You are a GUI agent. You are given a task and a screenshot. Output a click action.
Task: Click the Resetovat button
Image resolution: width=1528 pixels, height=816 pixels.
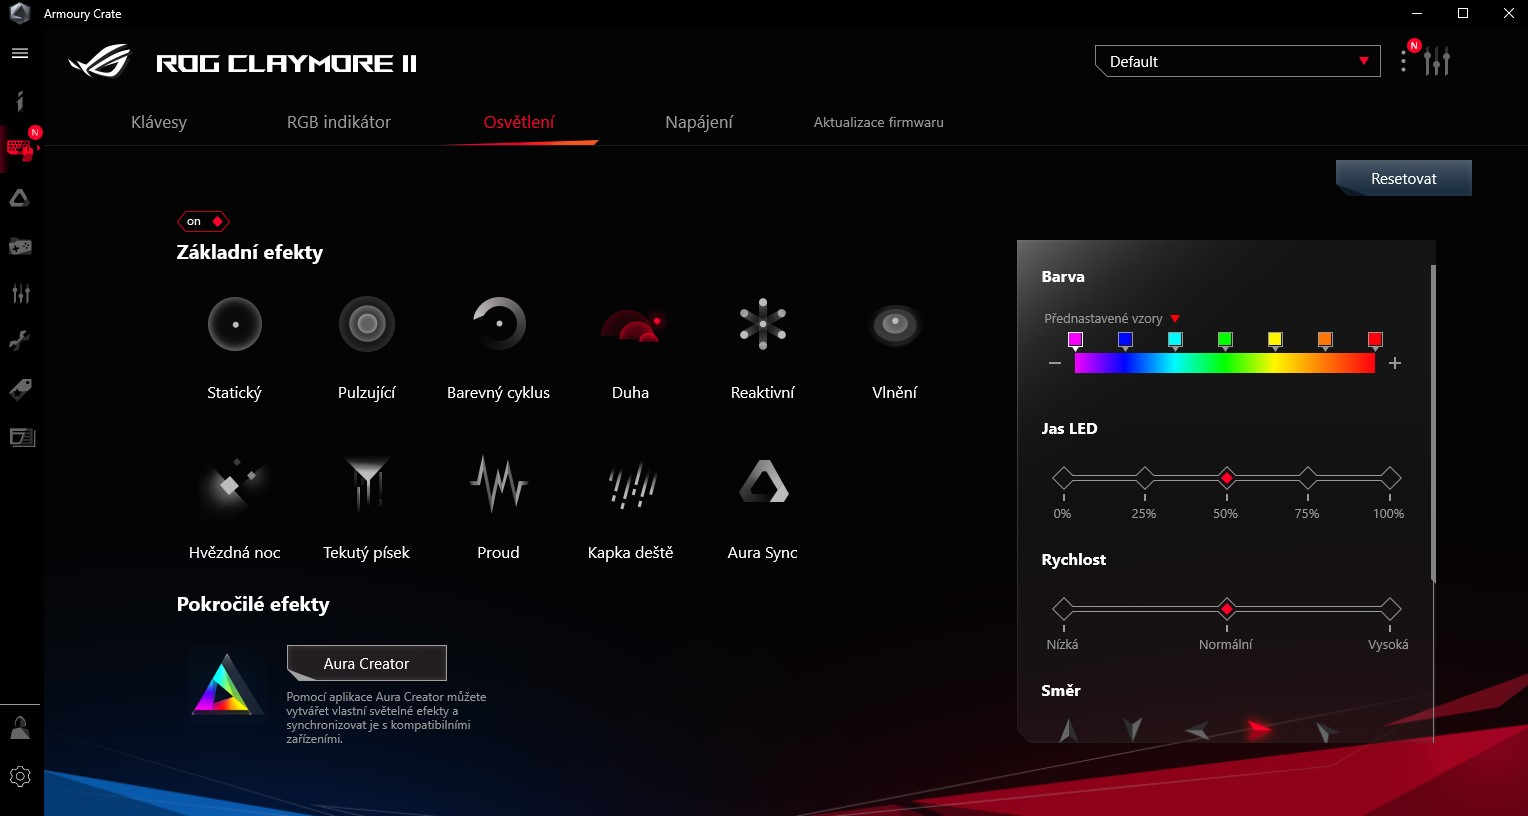click(1404, 178)
